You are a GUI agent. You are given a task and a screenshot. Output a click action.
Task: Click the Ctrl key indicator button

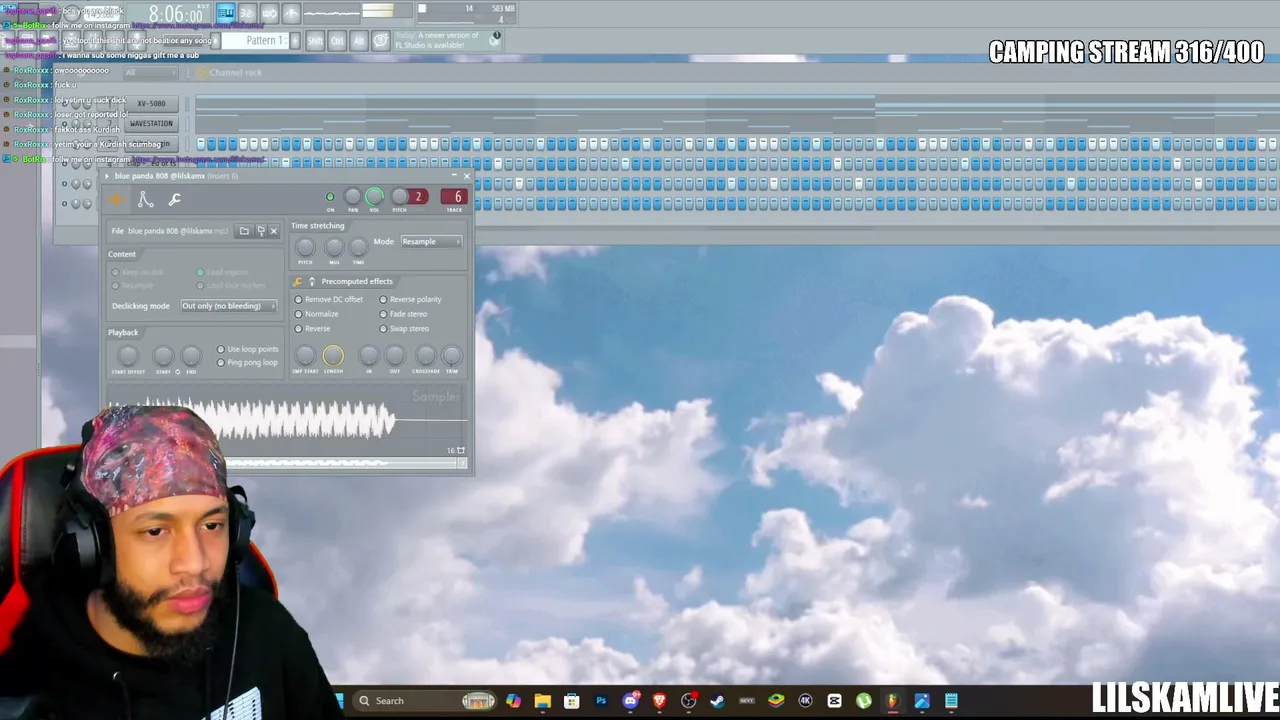tap(337, 41)
